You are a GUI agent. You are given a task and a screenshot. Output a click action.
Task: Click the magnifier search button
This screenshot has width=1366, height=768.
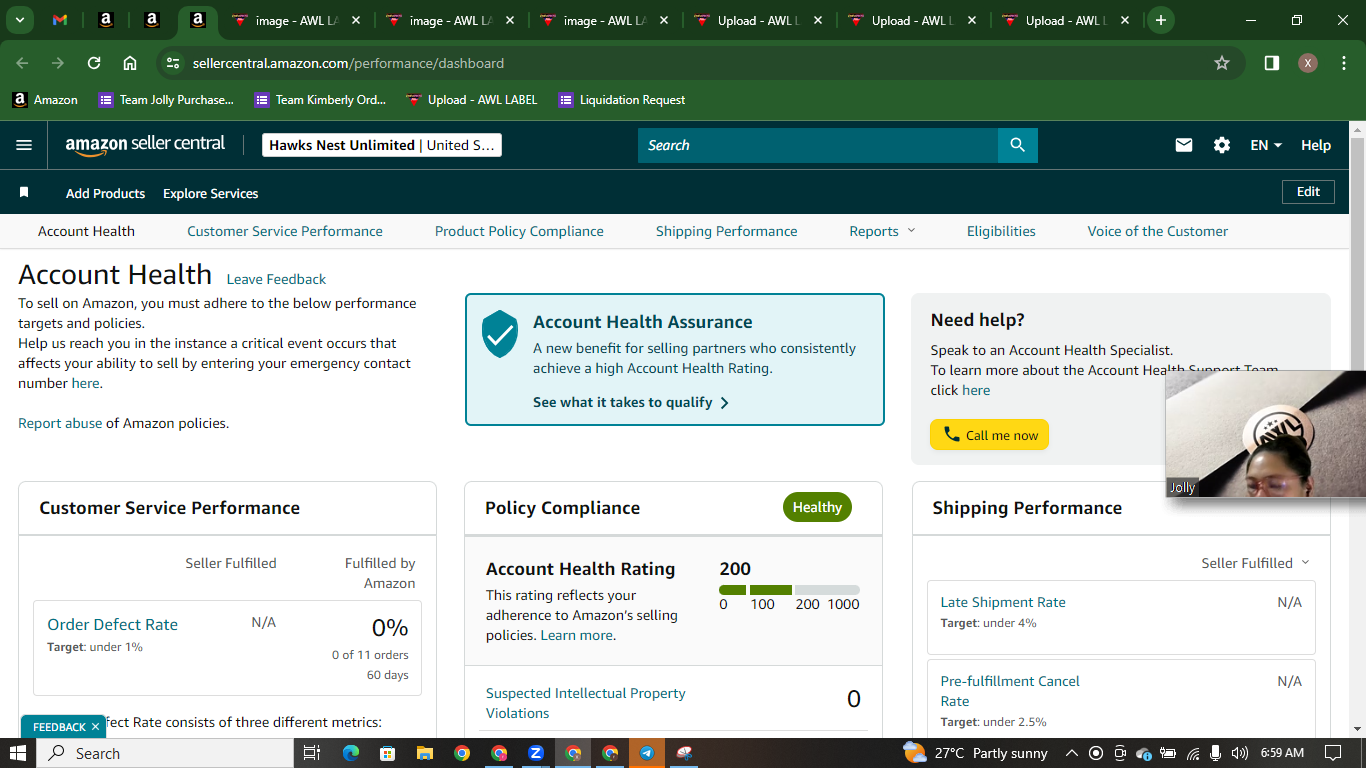(x=1017, y=145)
